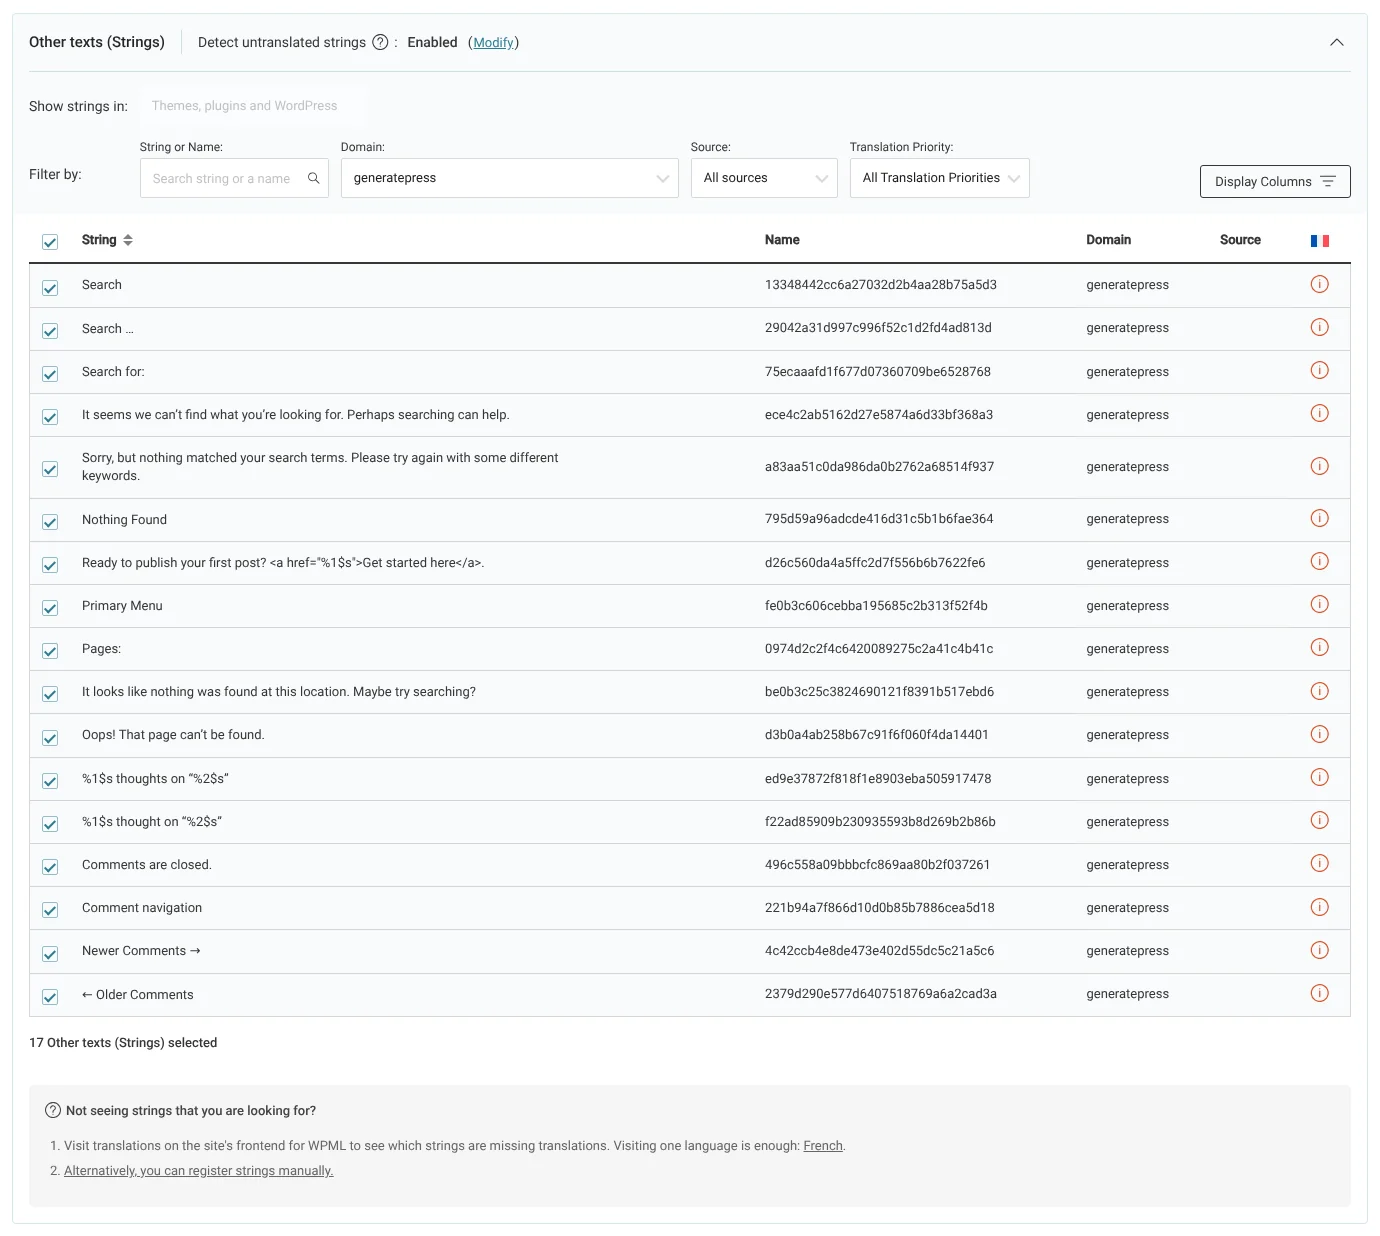This screenshot has width=1380, height=1236.
Task: Click French status icon for 'Comments are closed.' row
Action: point(1319,864)
